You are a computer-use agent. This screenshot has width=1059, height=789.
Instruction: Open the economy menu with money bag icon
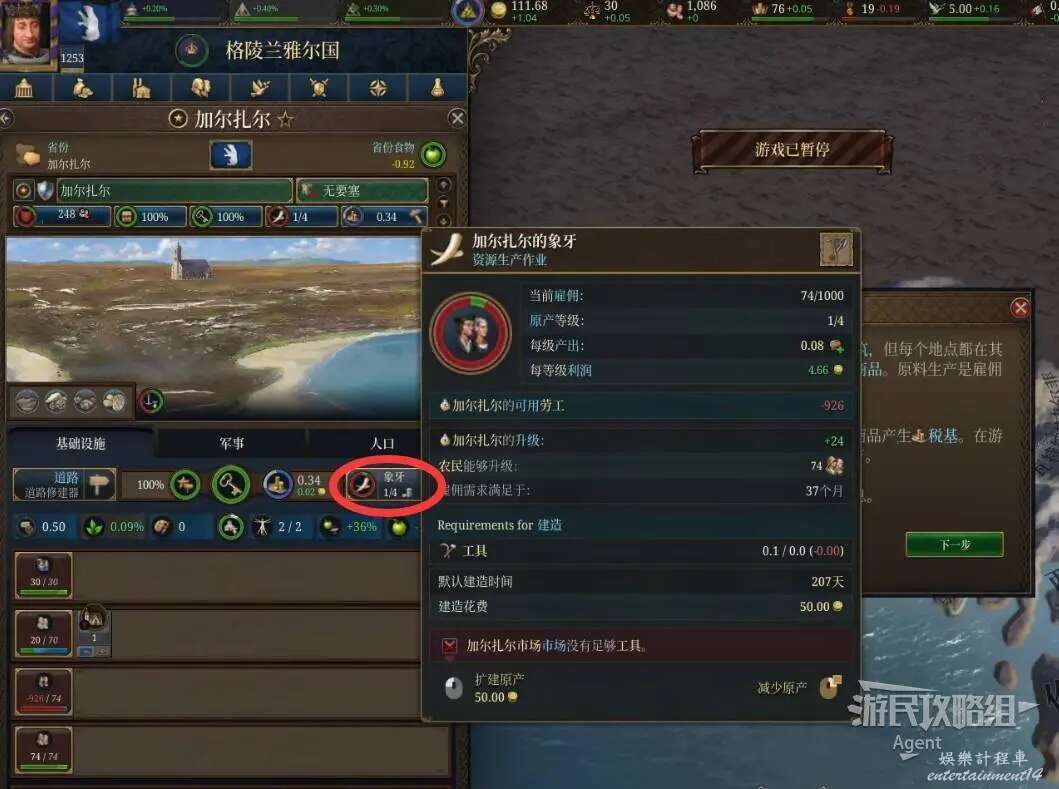pyautogui.click(x=82, y=88)
